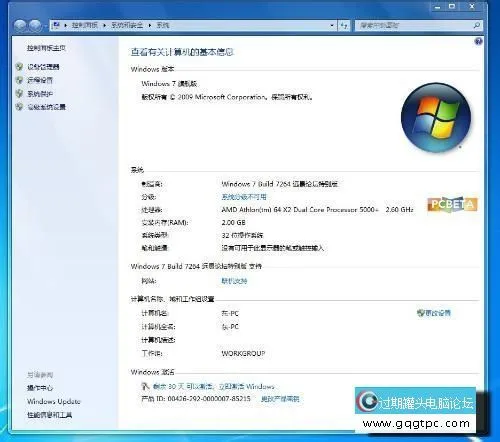
Task: Click the control panel icon in address bar
Action: click(56, 25)
